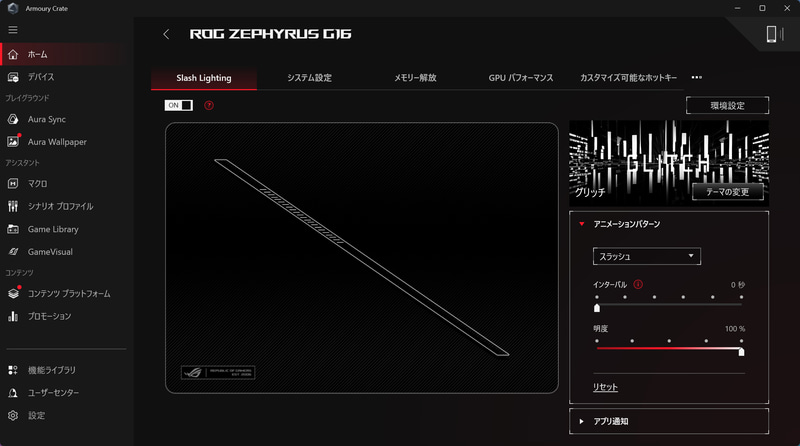Open the hamburger menu in the sidebar
Image resolution: width=800 pixels, height=446 pixels.
click(13, 30)
